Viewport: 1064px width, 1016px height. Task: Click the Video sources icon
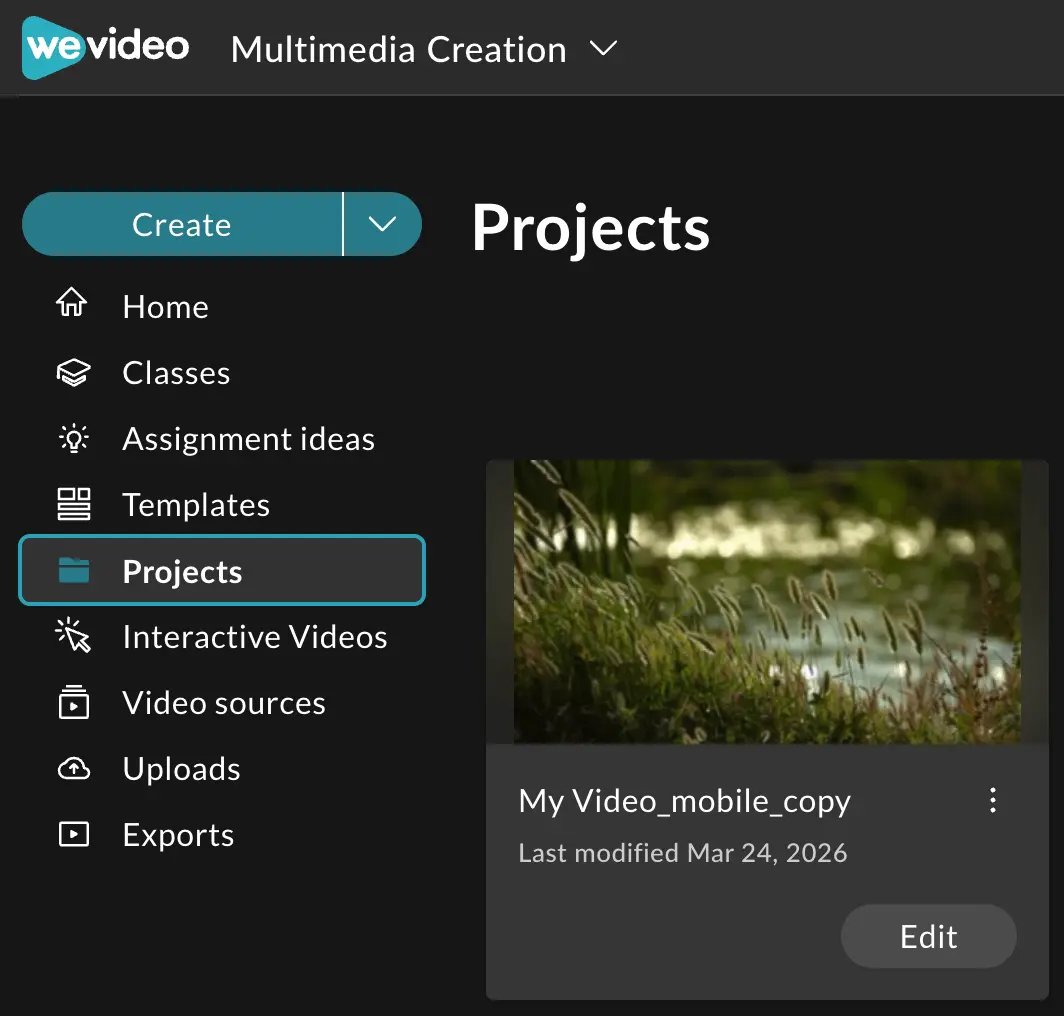click(73, 702)
